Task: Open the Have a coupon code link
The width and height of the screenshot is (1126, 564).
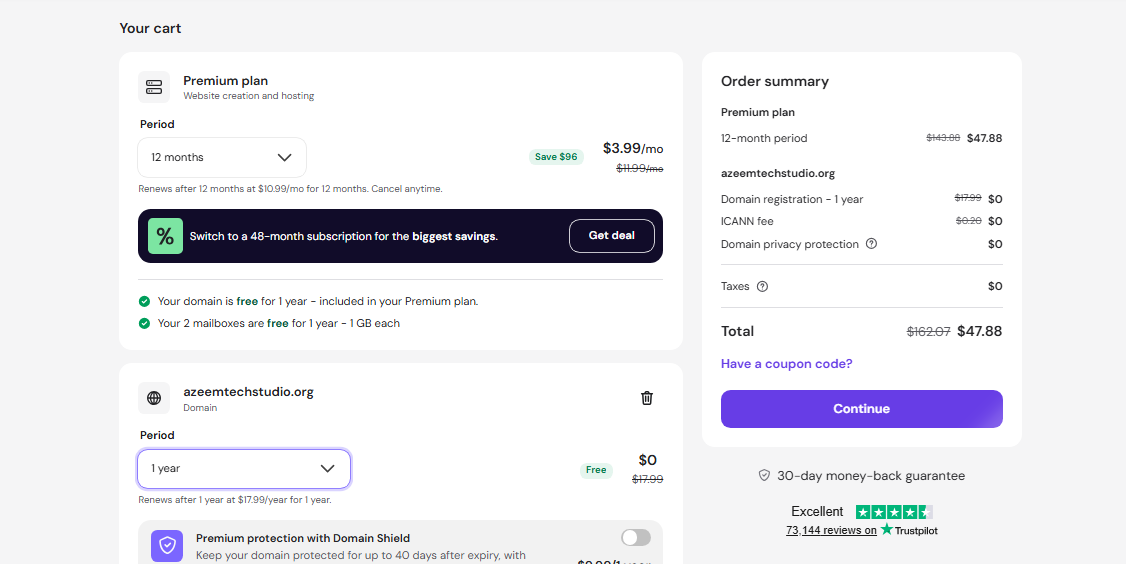Action: pyautogui.click(x=786, y=364)
